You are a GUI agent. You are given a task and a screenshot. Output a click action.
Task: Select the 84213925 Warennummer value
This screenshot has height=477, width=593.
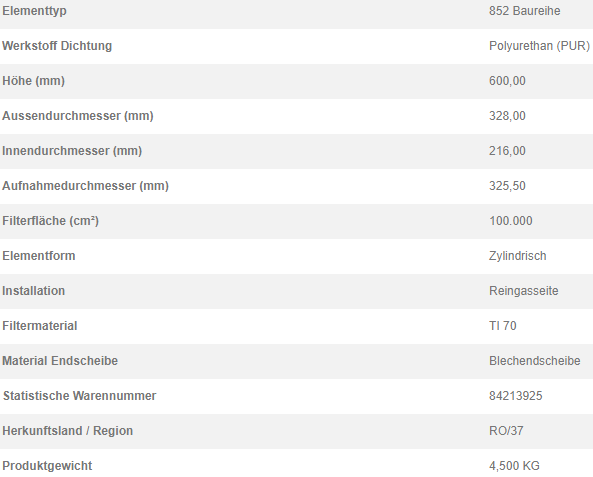click(x=516, y=396)
